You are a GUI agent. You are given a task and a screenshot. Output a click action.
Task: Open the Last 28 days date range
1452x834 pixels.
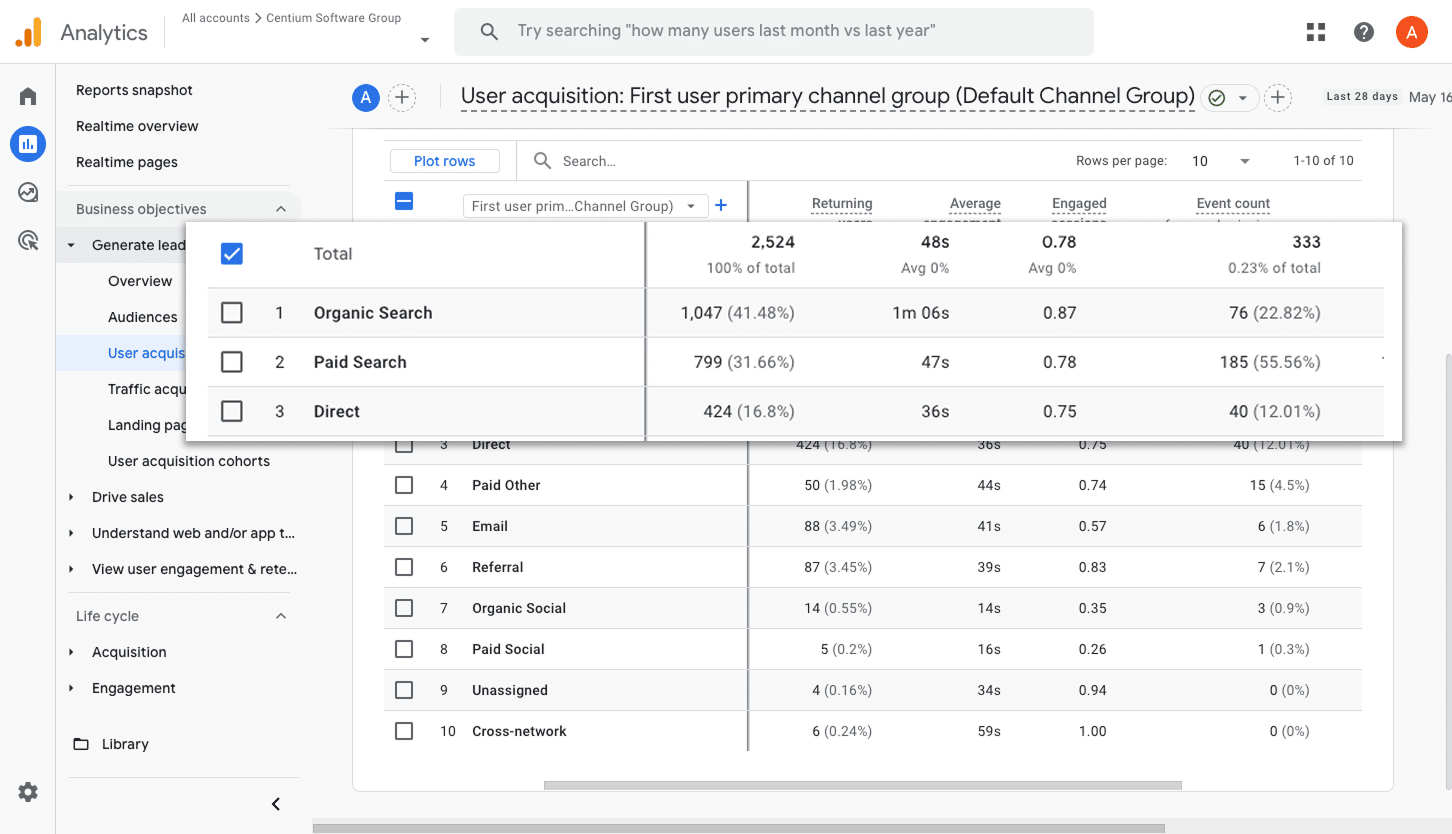pyautogui.click(x=1362, y=97)
